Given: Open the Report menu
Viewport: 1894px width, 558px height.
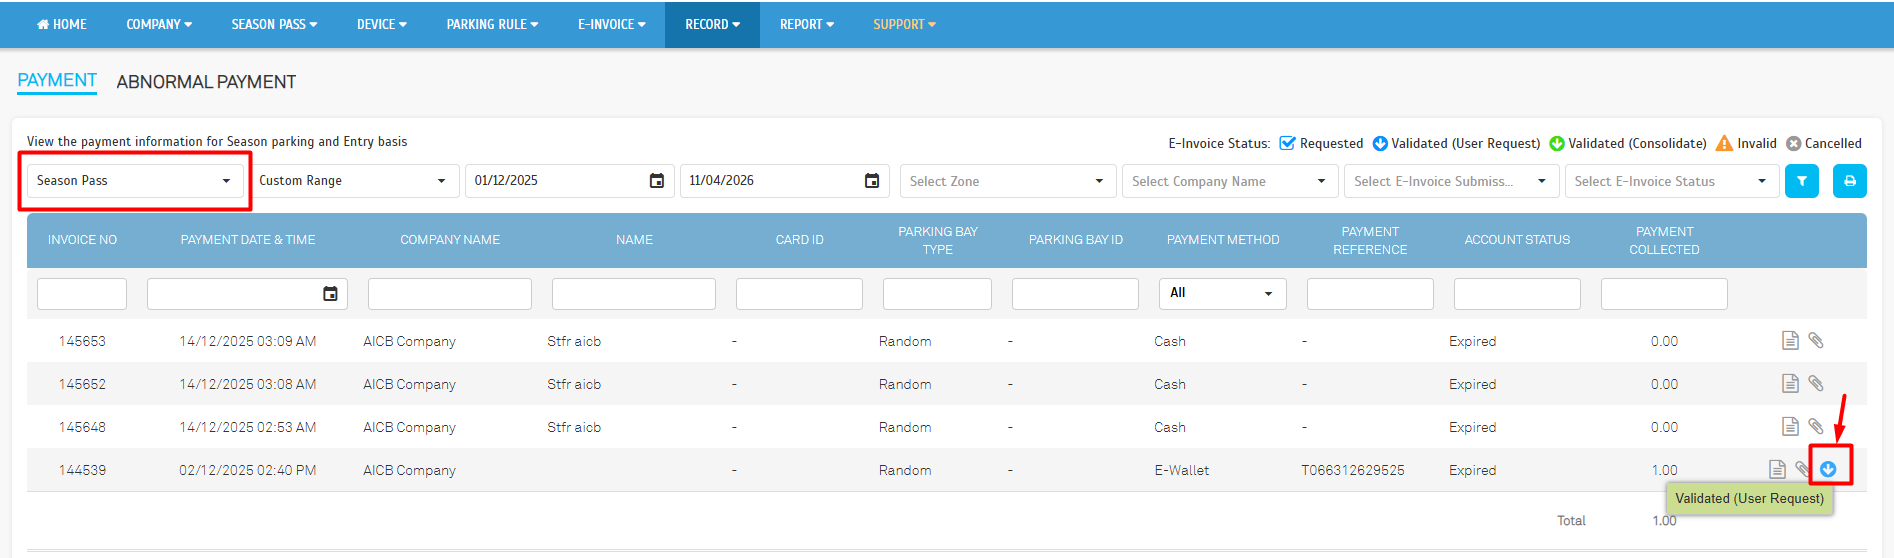Looking at the screenshot, I should click(806, 24).
